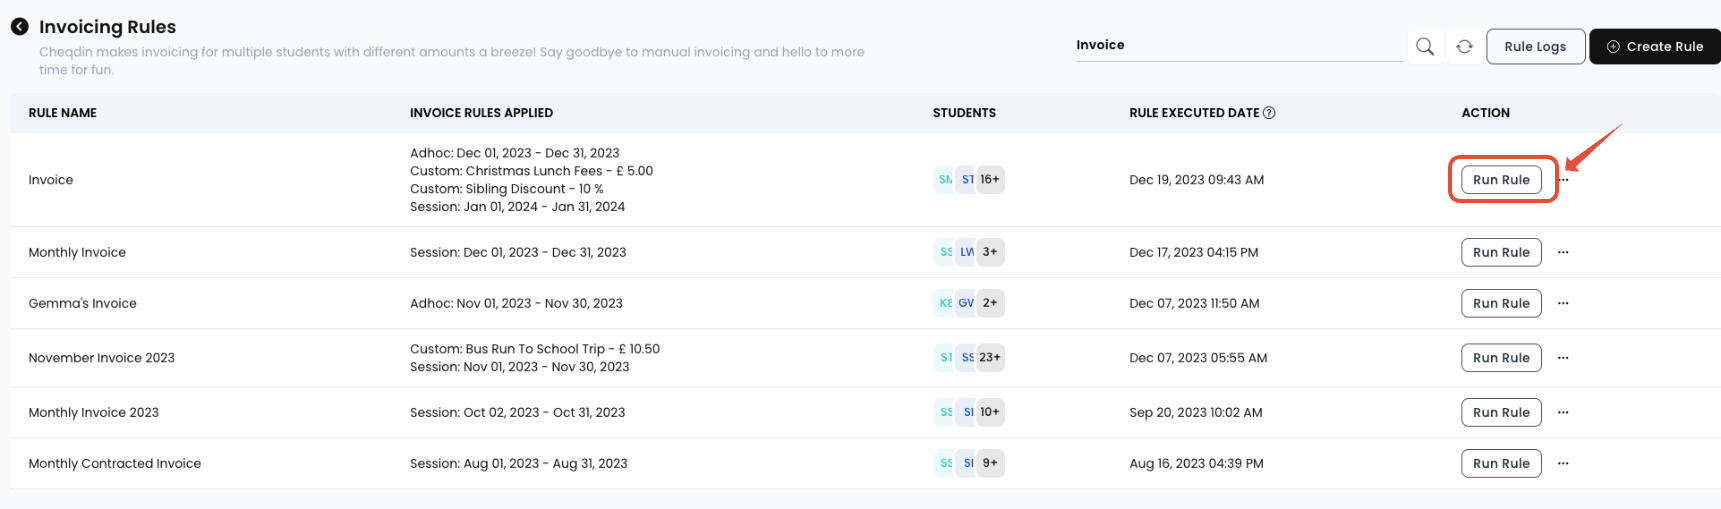
Task: Click the 3+ students badge
Action: (990, 252)
